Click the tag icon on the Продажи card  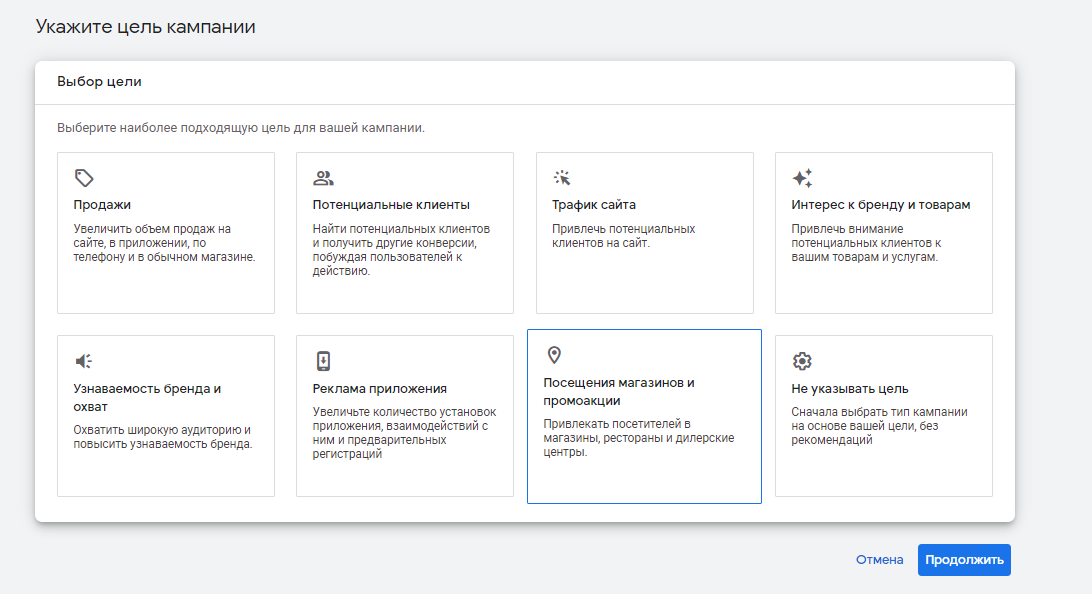click(84, 178)
